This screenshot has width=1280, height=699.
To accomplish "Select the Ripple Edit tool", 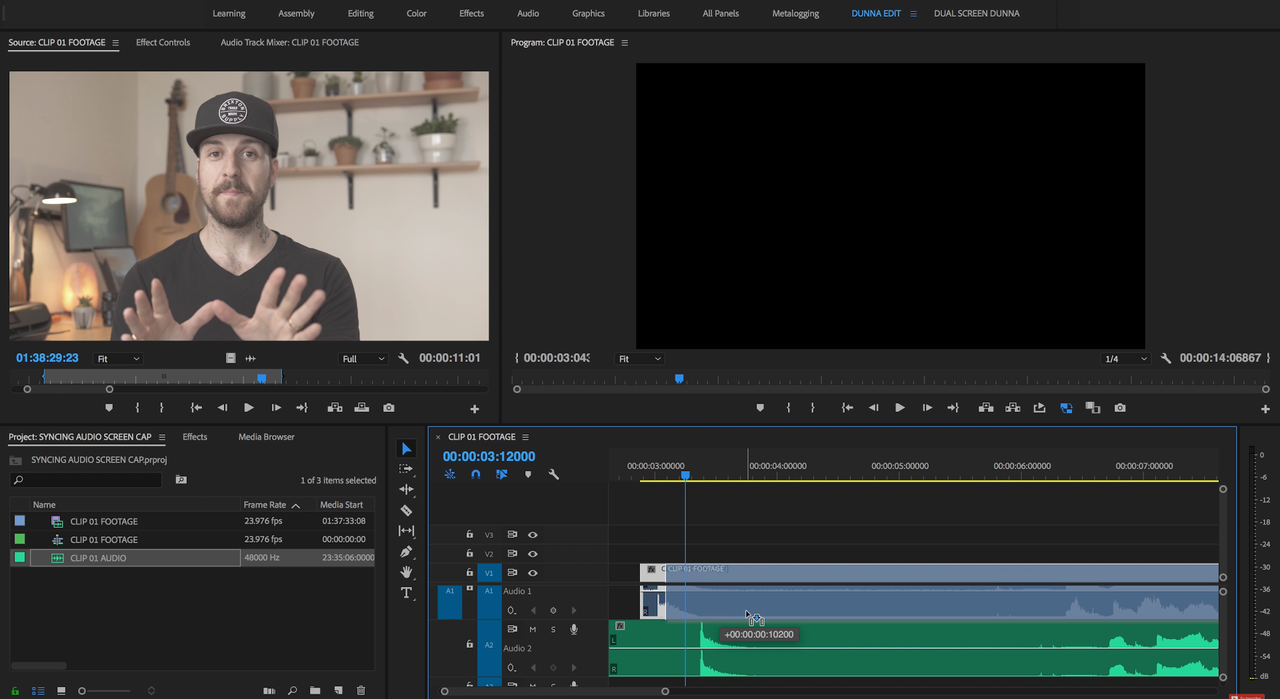I will point(406,489).
